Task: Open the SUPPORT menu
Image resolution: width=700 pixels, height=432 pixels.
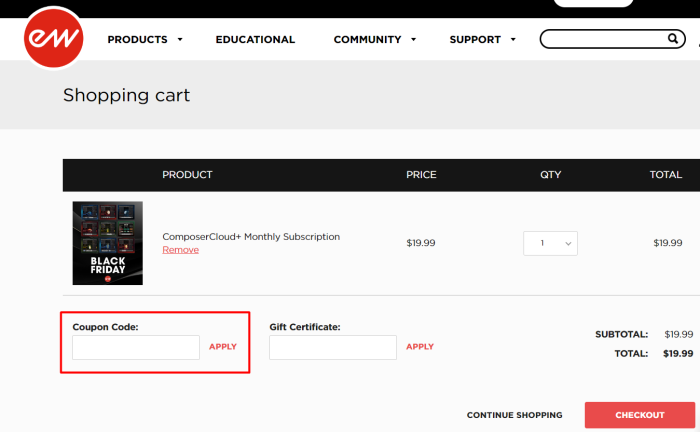Action: (475, 40)
